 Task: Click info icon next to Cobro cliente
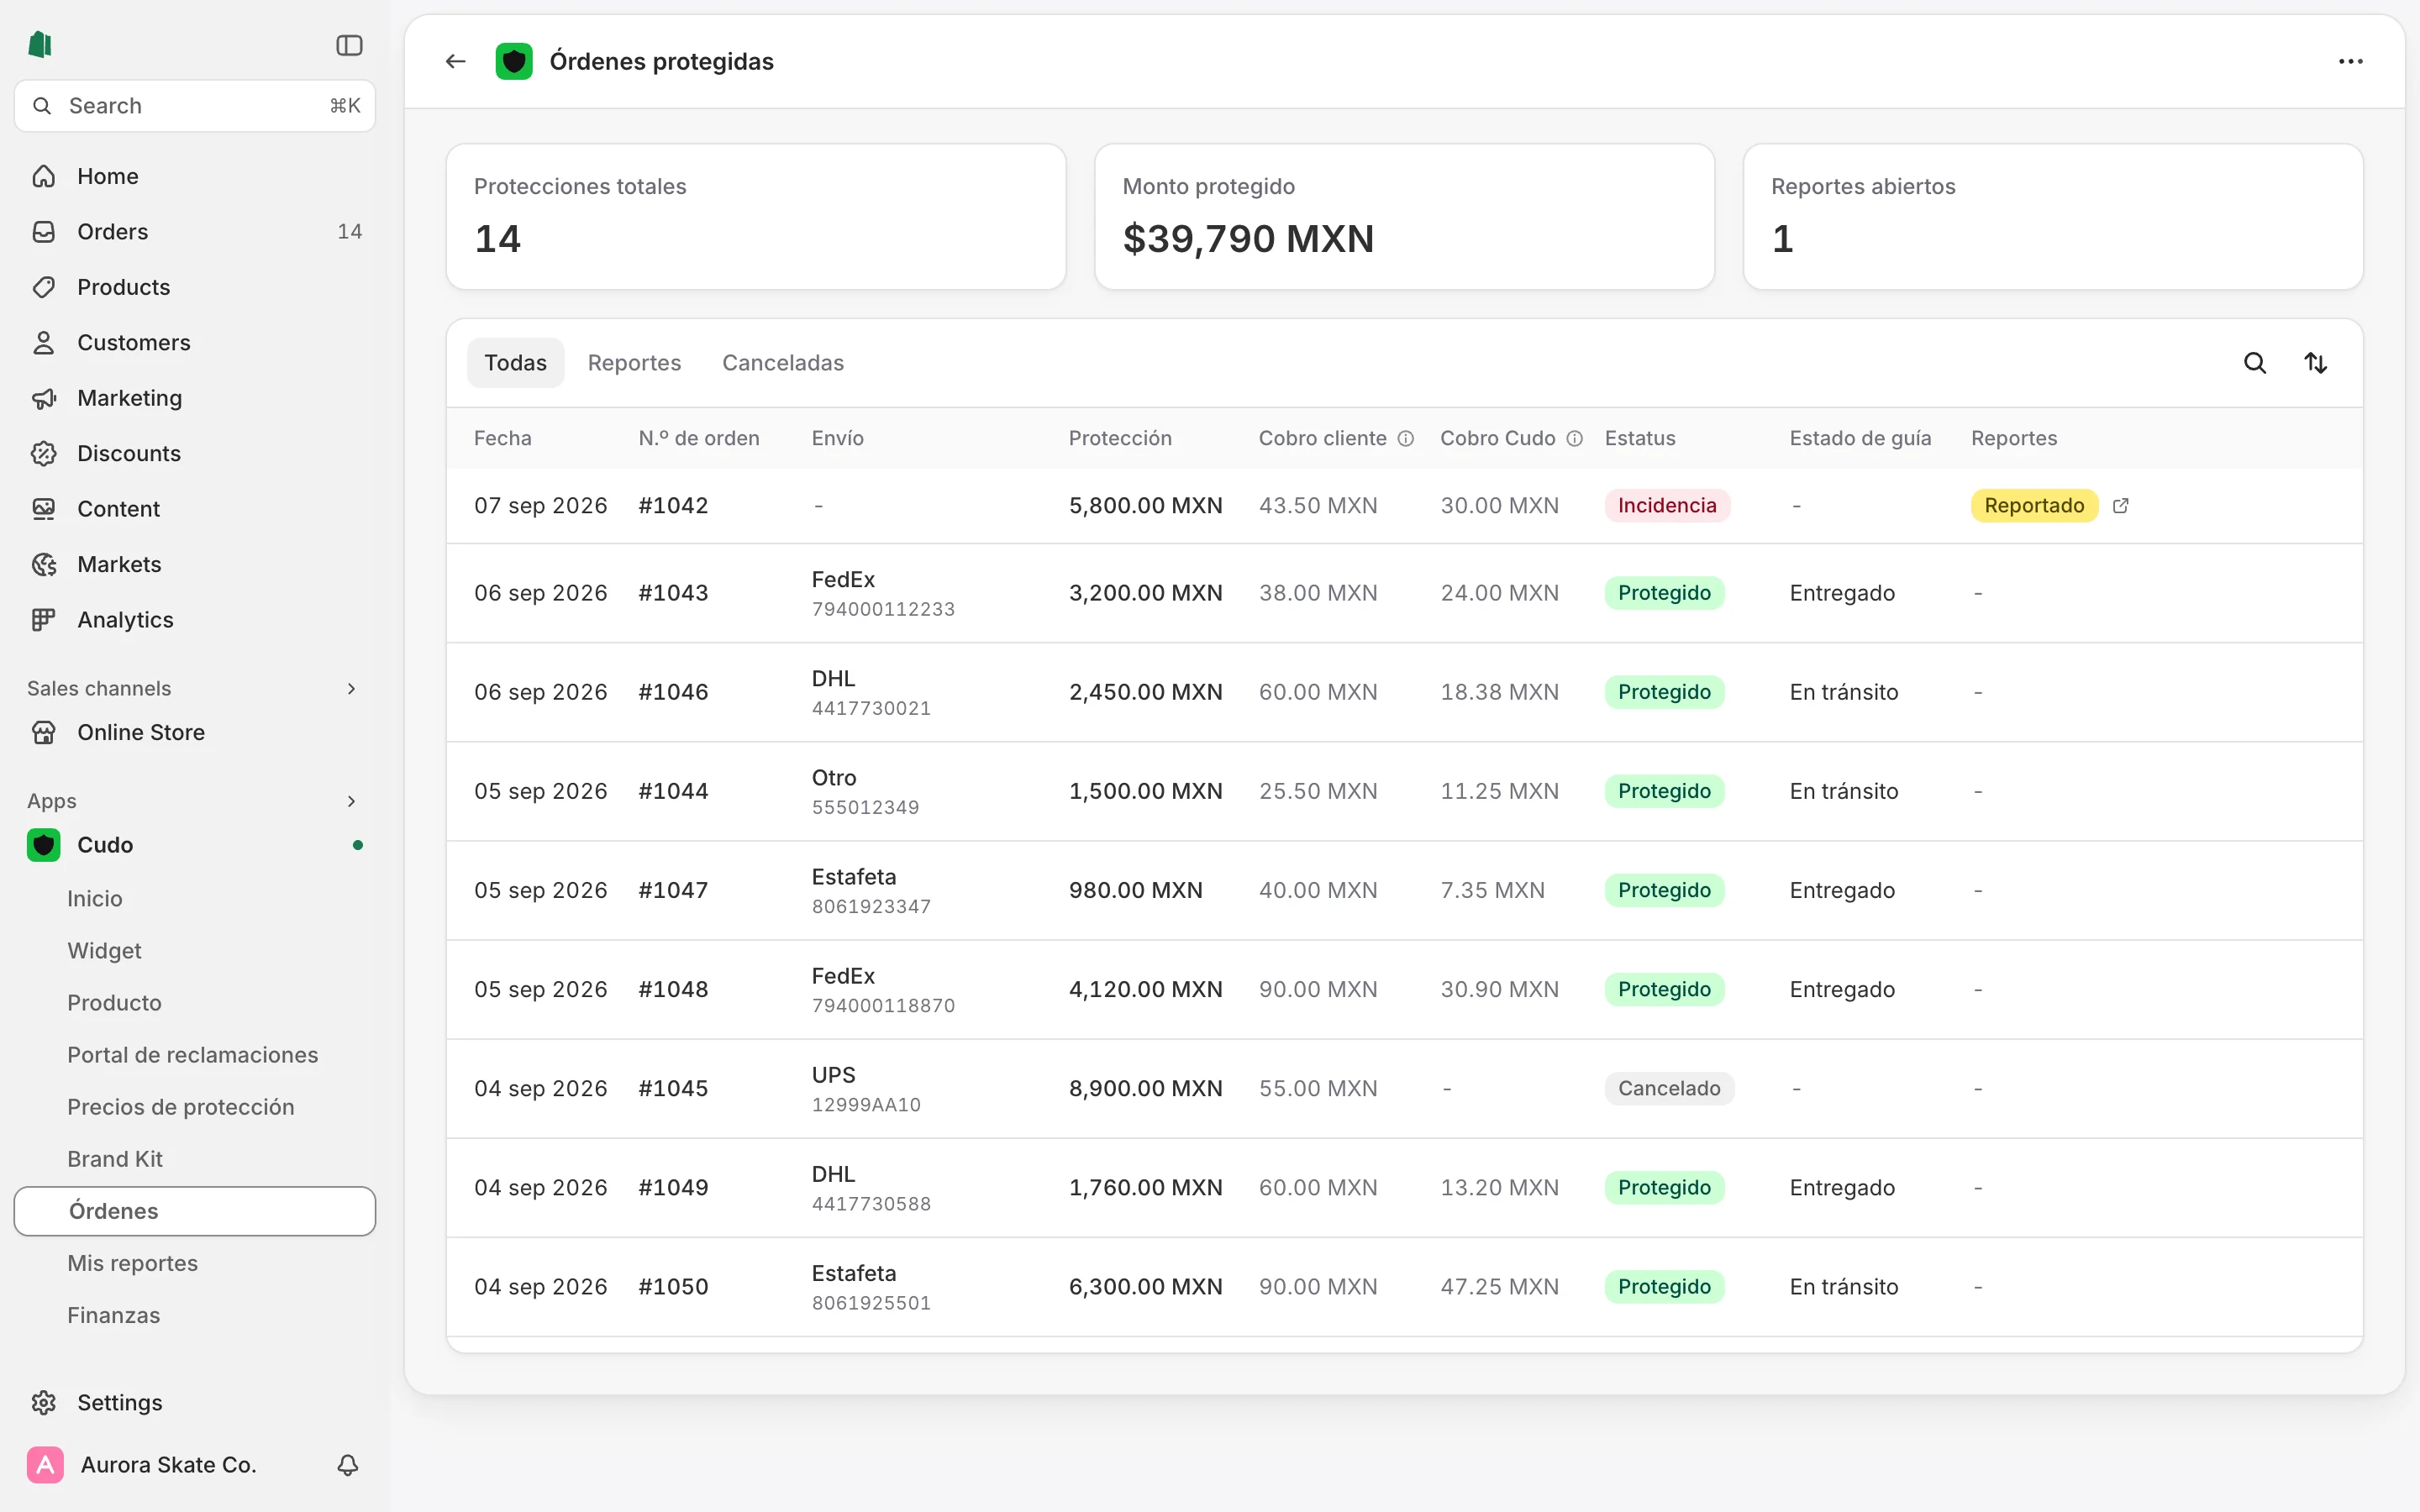pyautogui.click(x=1405, y=438)
